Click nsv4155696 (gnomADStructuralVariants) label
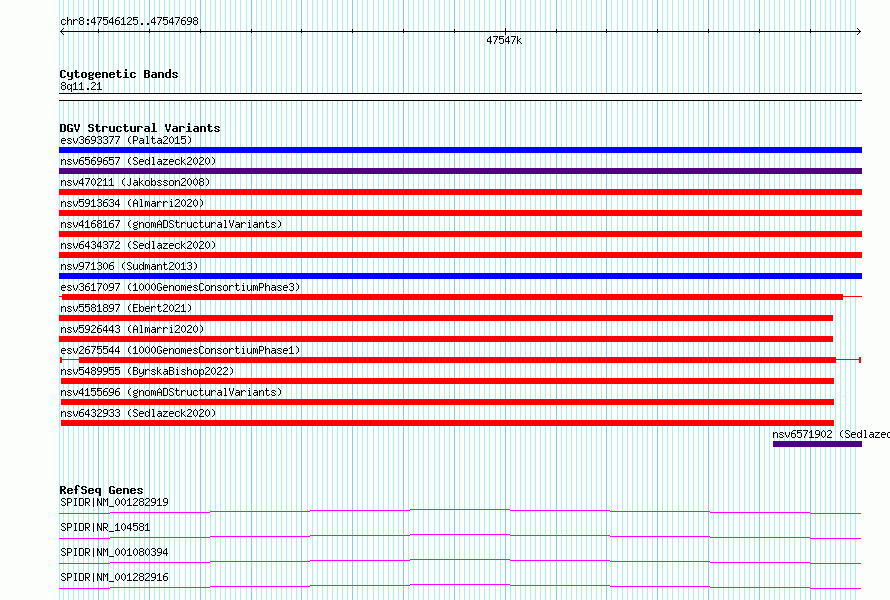 pyautogui.click(x=171, y=392)
